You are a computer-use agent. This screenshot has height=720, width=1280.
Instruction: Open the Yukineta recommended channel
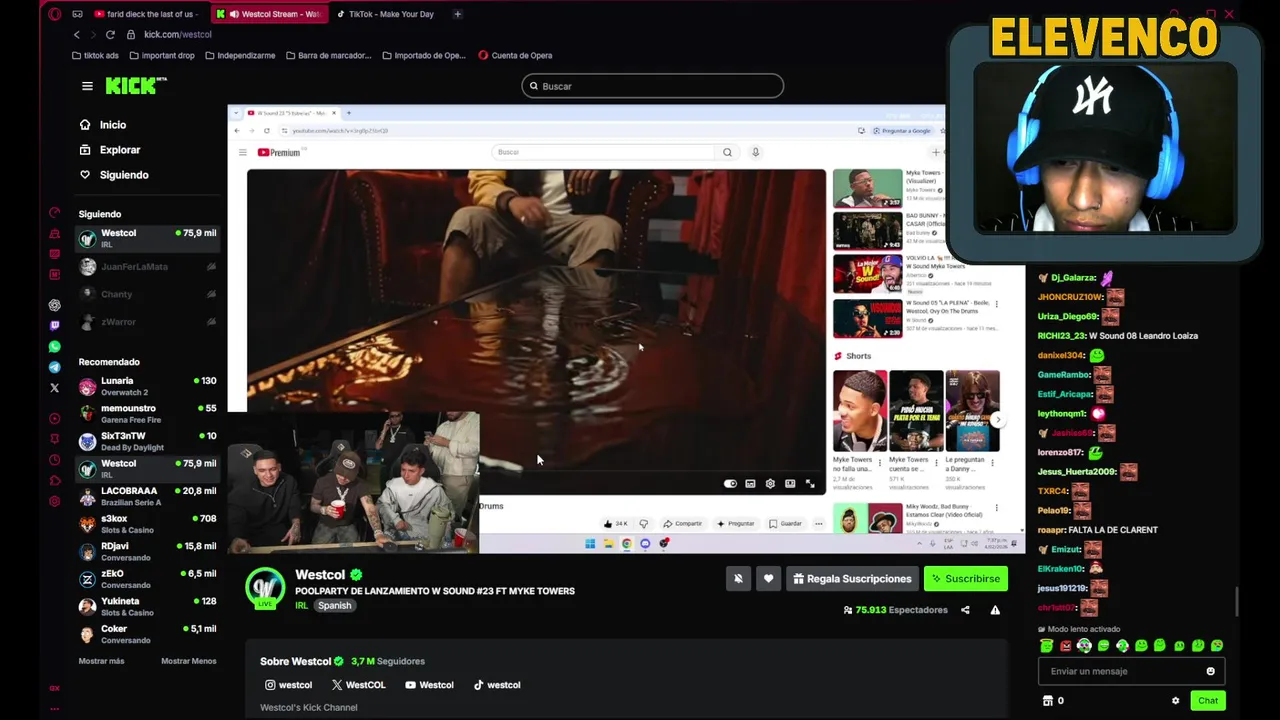(148, 606)
